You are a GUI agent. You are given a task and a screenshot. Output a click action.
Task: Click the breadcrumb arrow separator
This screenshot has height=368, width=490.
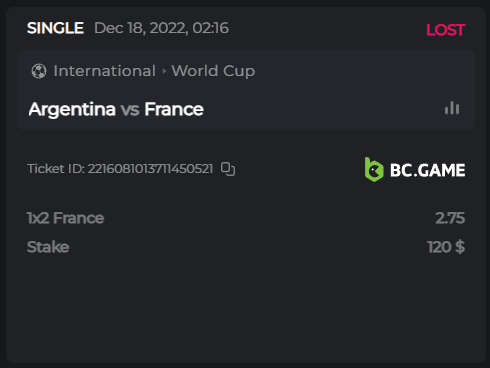[164, 71]
